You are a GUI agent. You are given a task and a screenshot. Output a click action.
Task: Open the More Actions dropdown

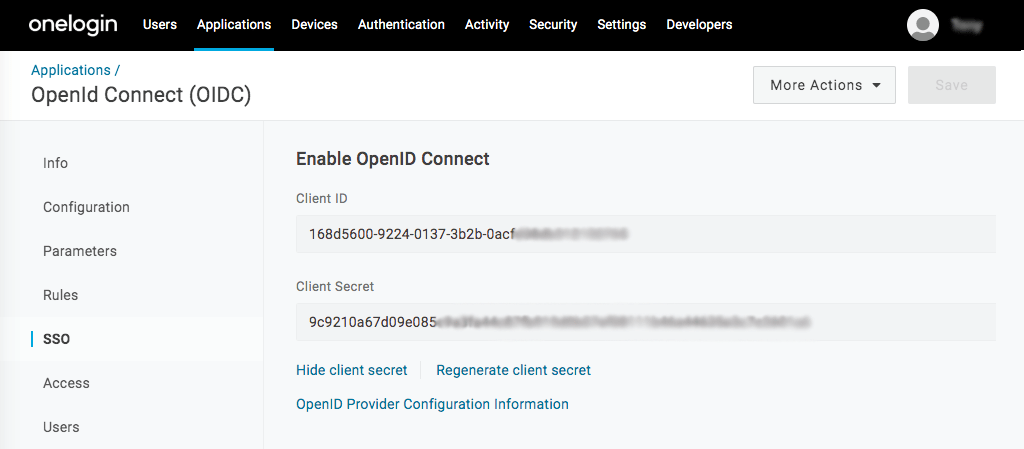[824, 85]
